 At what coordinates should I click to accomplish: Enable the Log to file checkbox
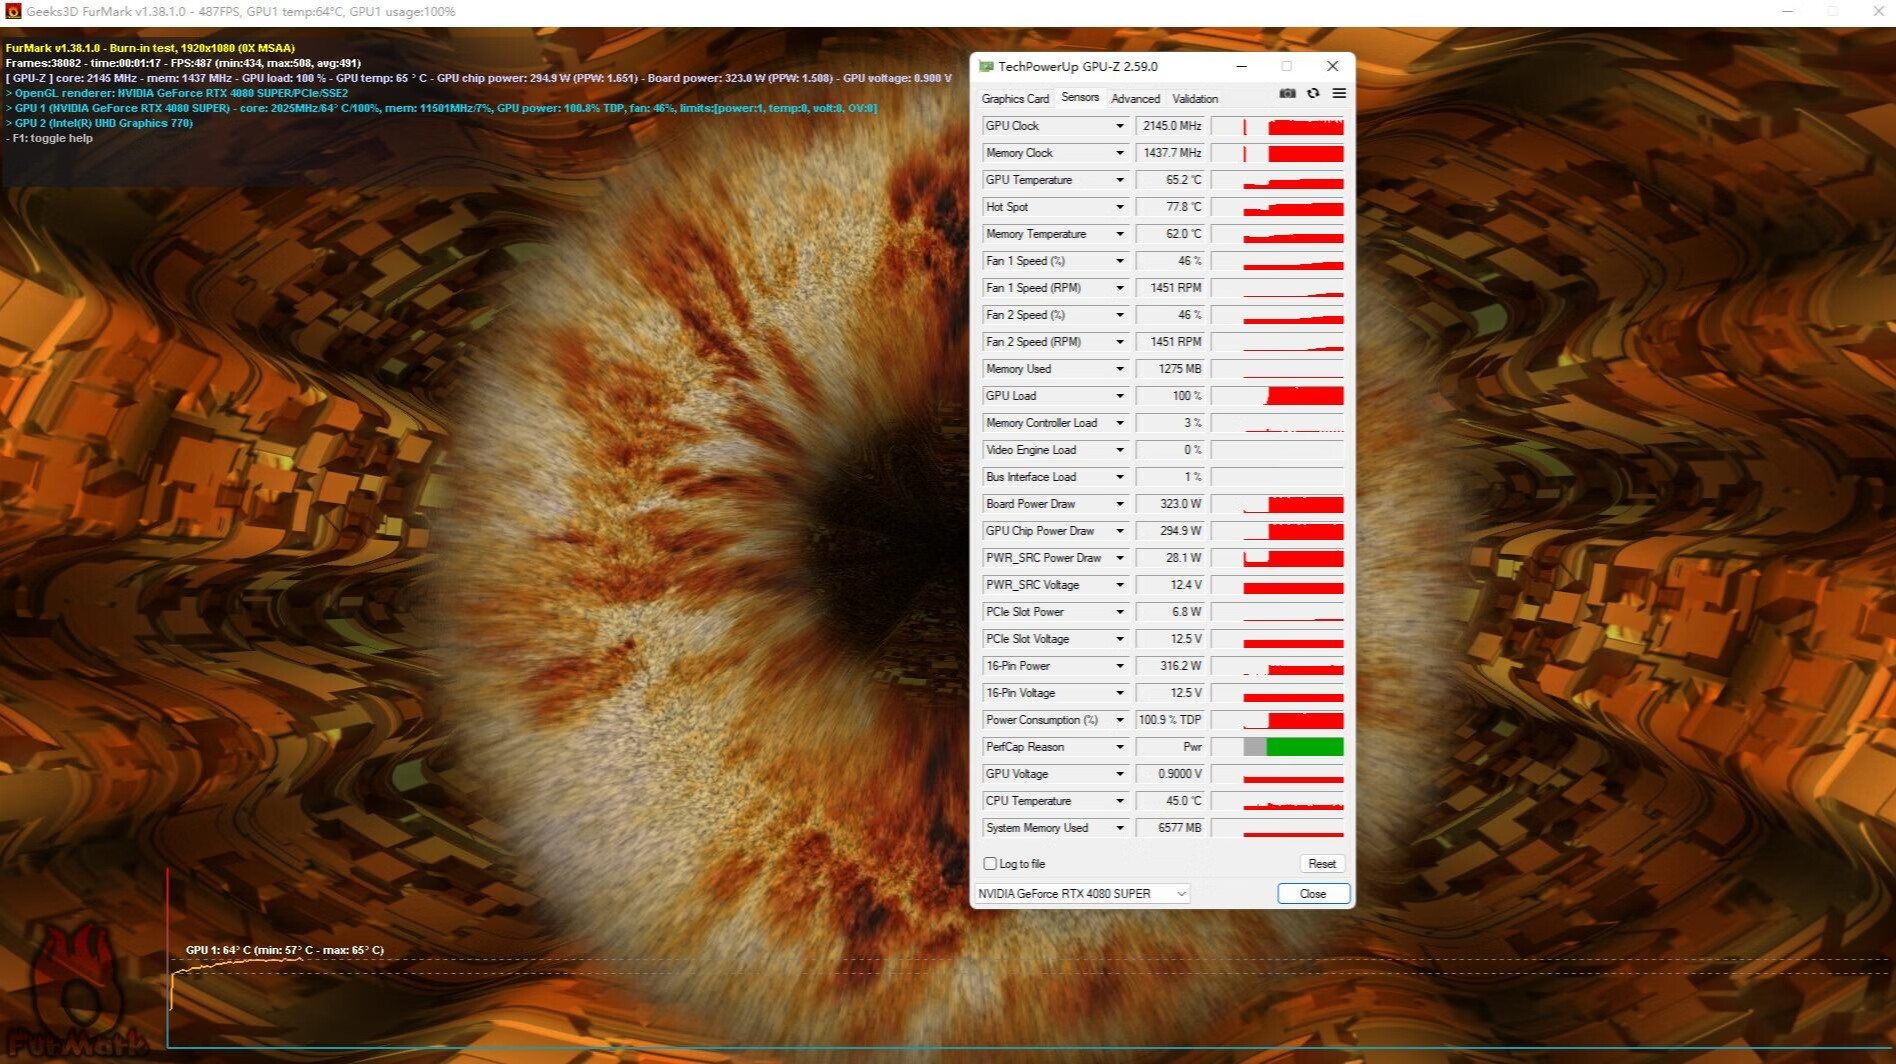[990, 863]
